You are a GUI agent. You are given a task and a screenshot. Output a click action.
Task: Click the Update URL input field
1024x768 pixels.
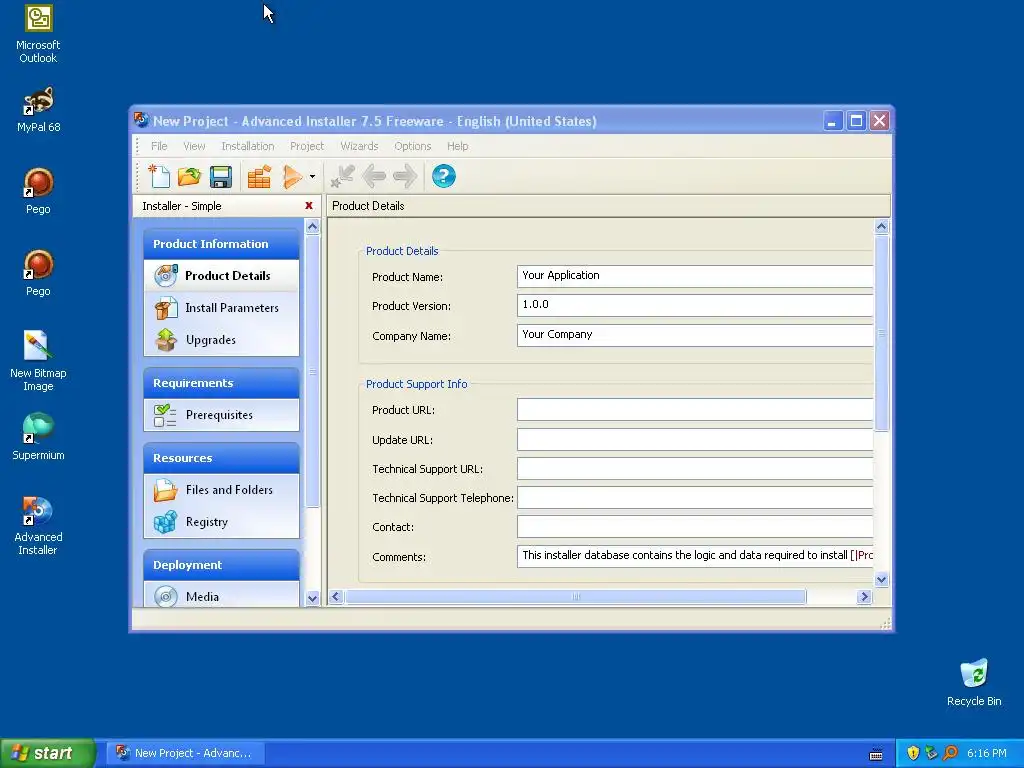click(x=695, y=440)
